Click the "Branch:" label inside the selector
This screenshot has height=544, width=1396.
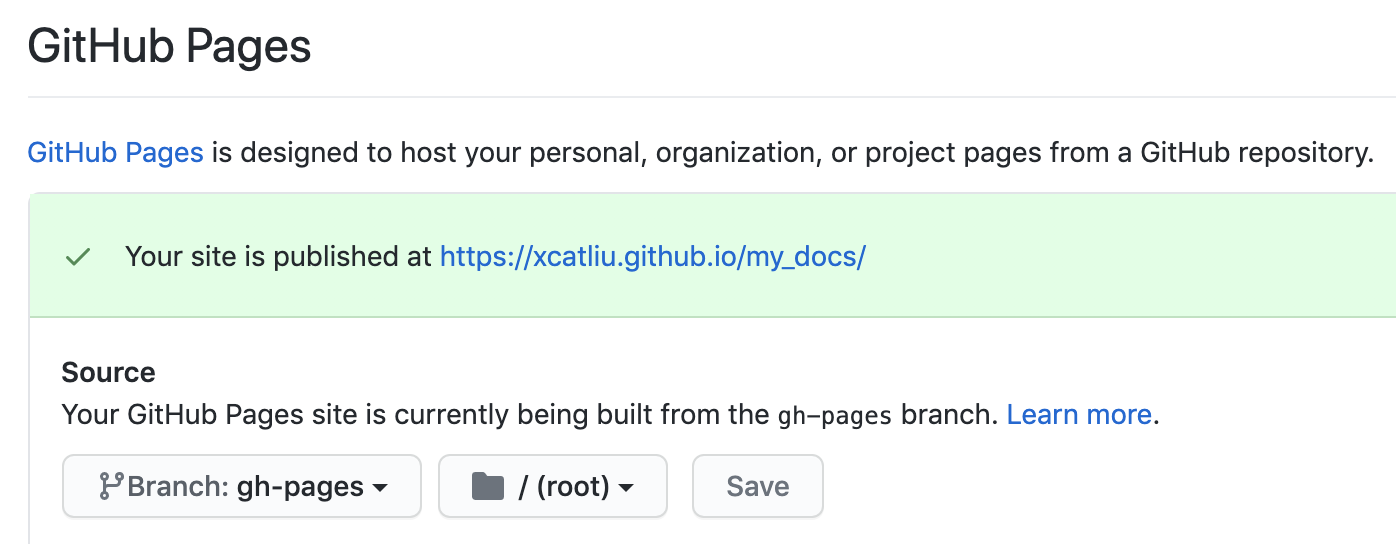[179, 487]
